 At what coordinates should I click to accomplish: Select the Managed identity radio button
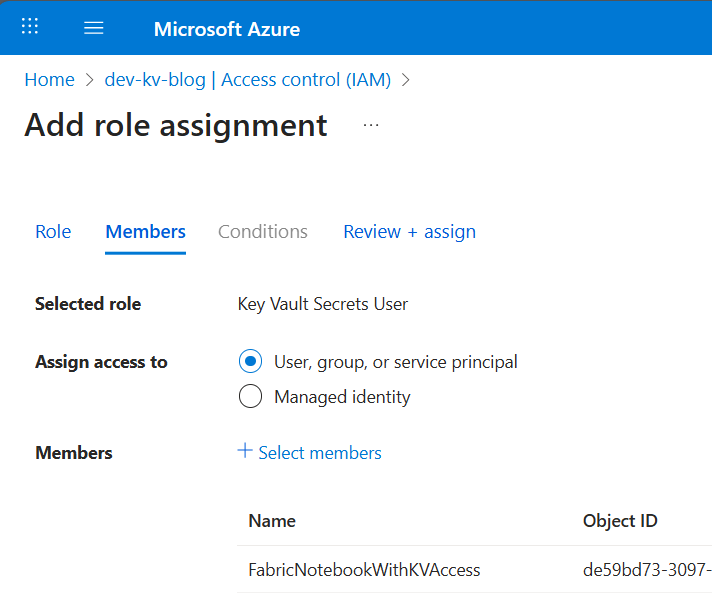250,397
